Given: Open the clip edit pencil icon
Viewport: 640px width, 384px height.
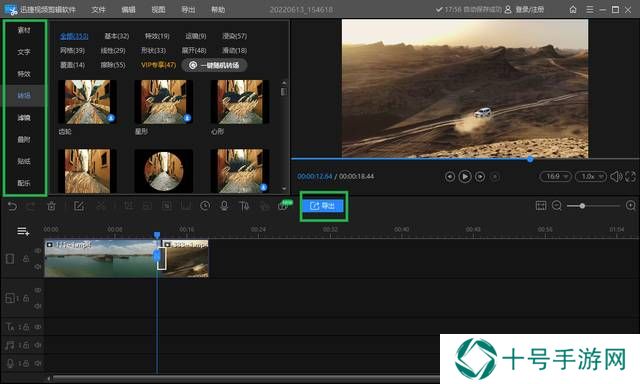Looking at the screenshot, I should click(79, 206).
